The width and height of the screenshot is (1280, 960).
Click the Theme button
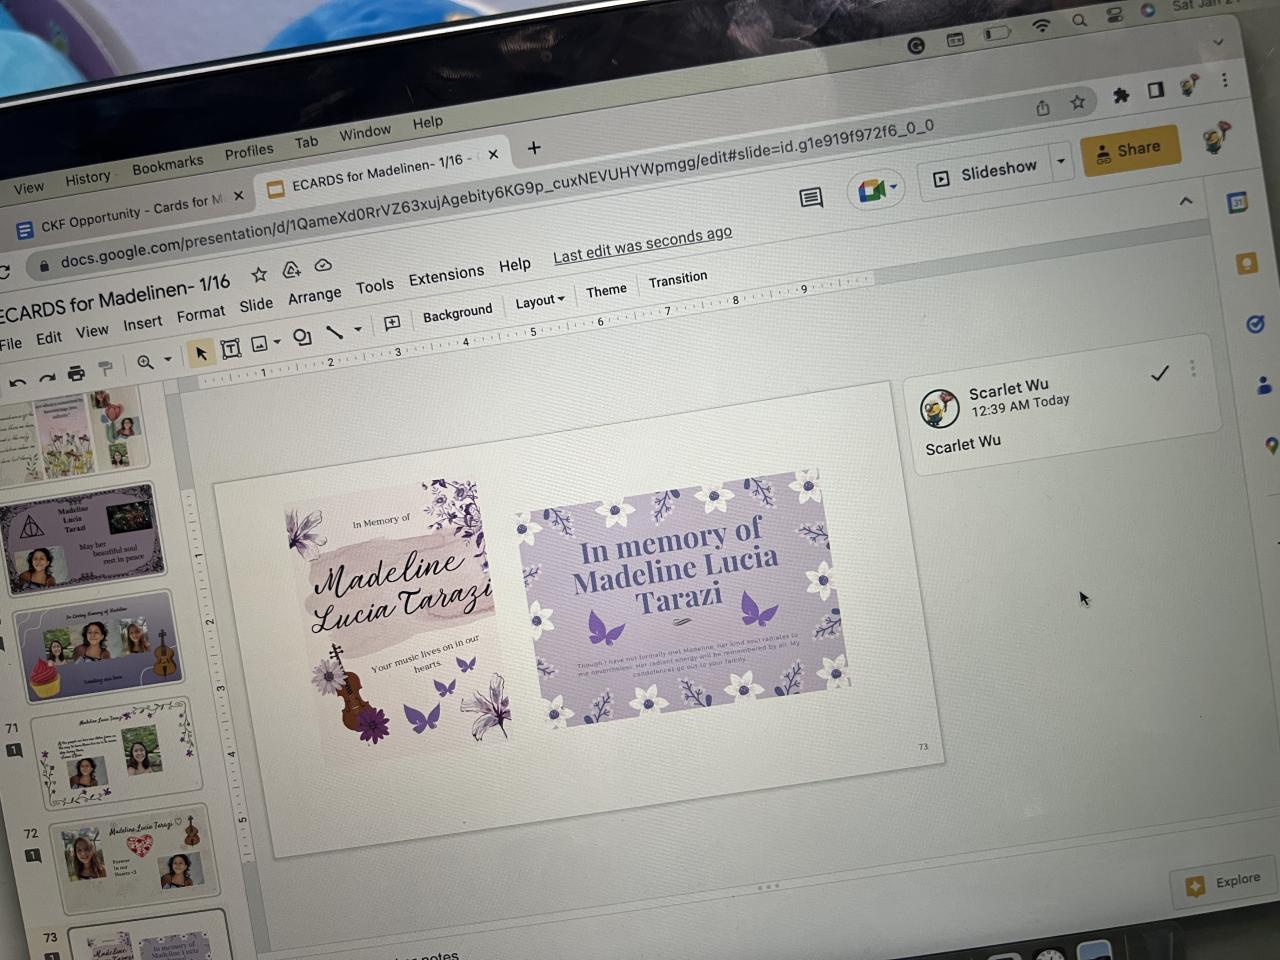tap(606, 290)
